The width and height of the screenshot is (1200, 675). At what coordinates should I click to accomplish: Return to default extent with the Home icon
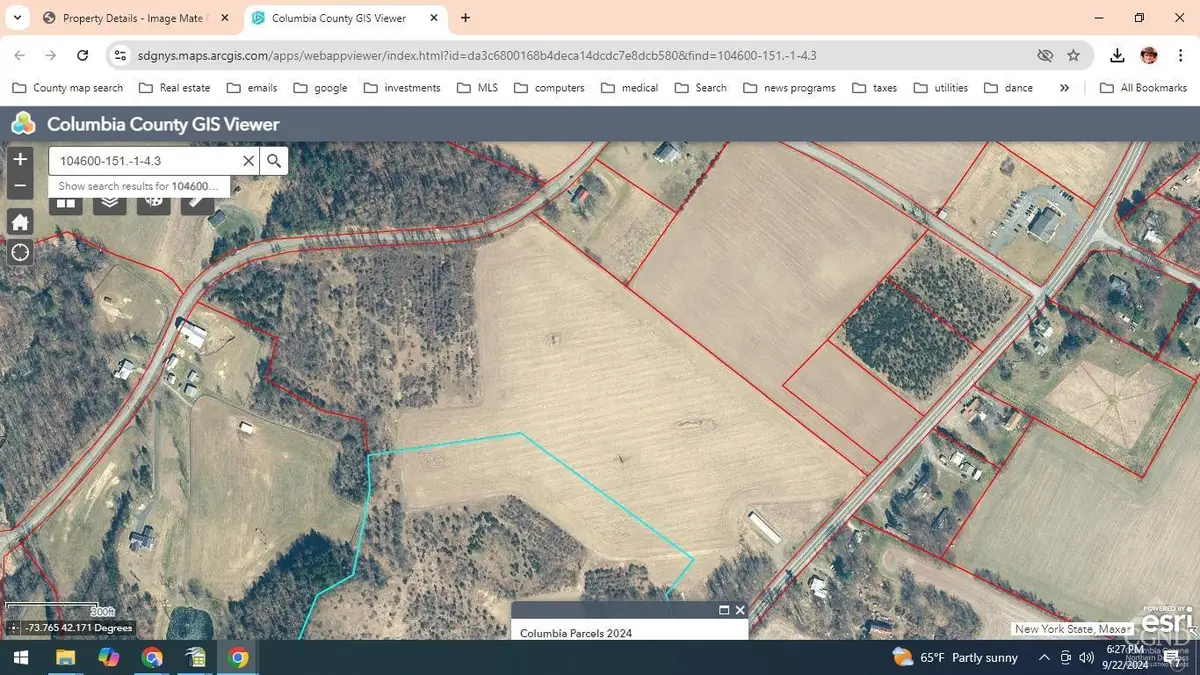[x=19, y=221]
